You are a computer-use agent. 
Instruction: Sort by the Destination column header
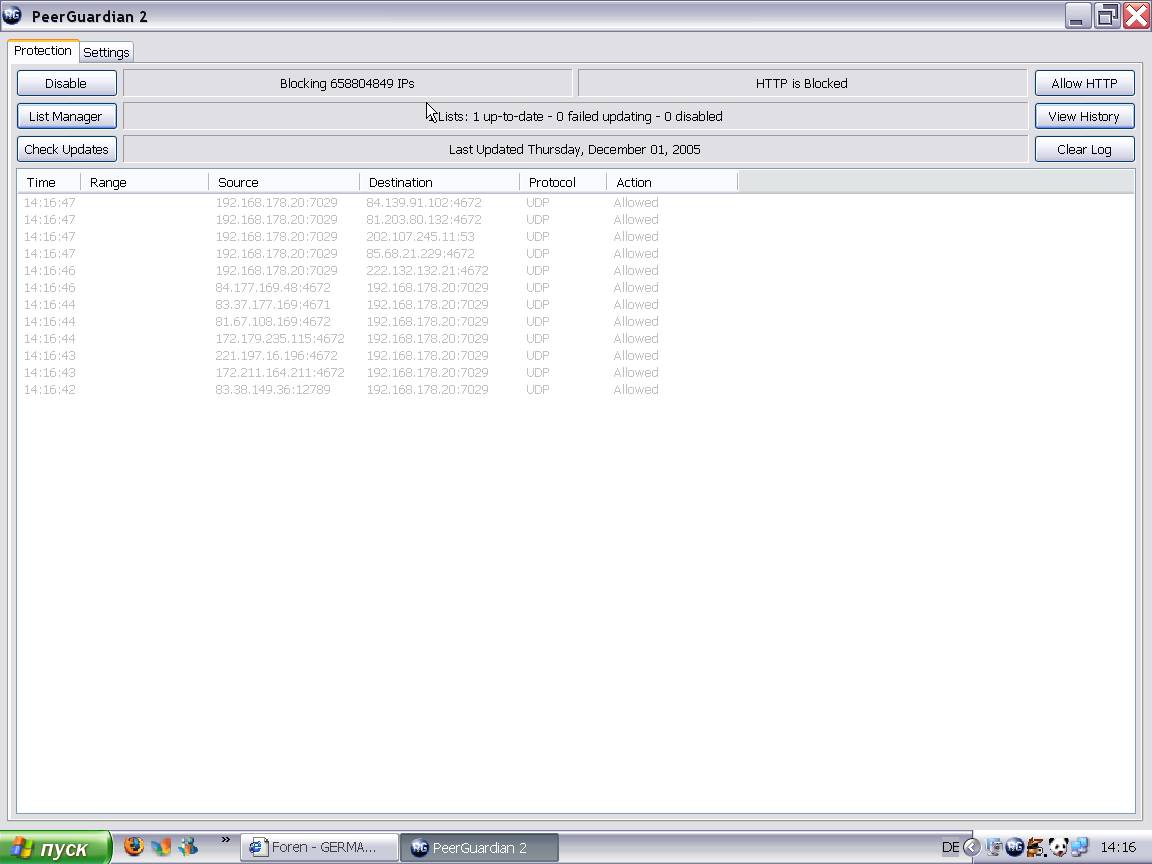pos(439,182)
